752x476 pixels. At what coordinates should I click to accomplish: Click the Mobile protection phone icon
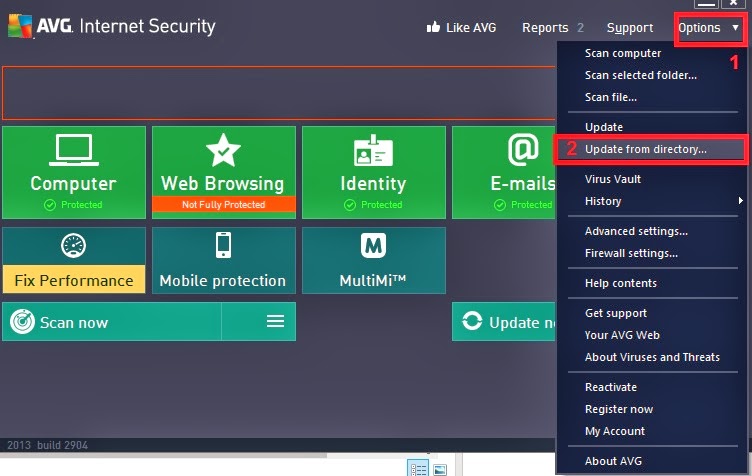223,245
